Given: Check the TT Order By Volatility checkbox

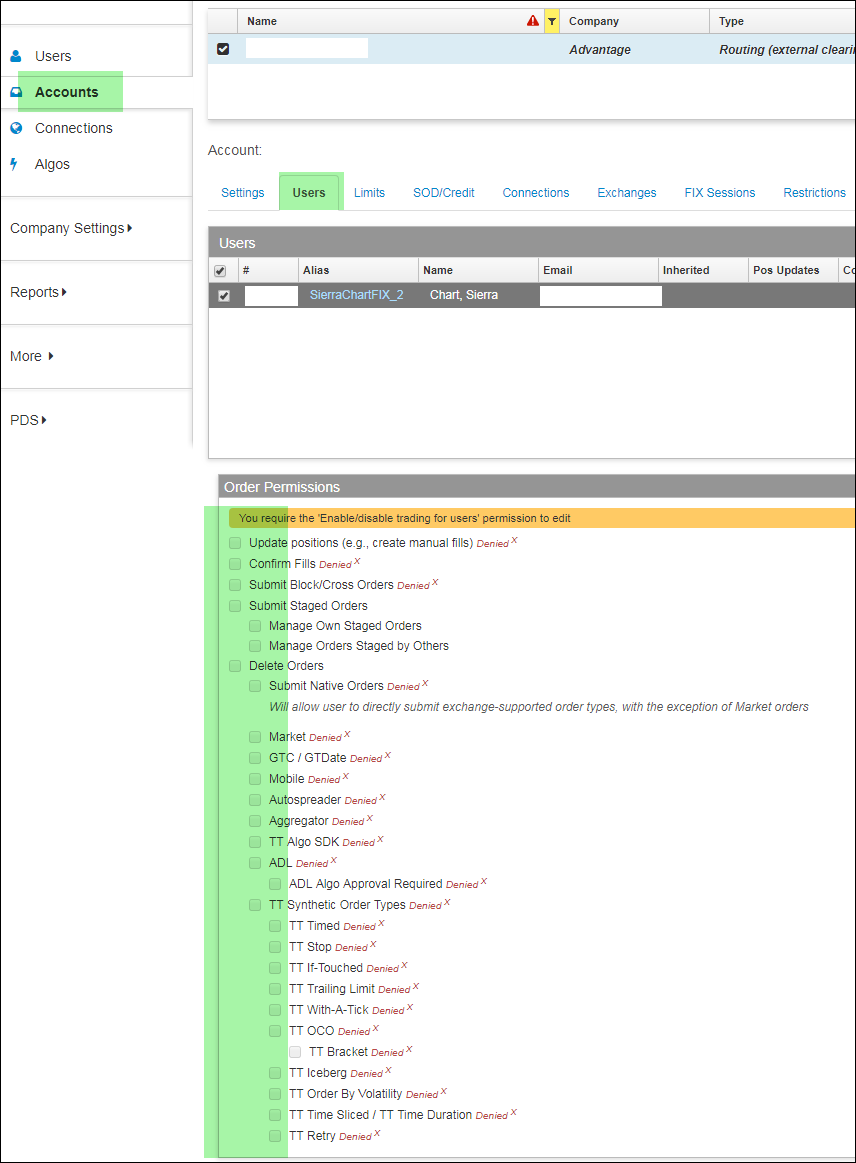Looking at the screenshot, I should 275,1094.
